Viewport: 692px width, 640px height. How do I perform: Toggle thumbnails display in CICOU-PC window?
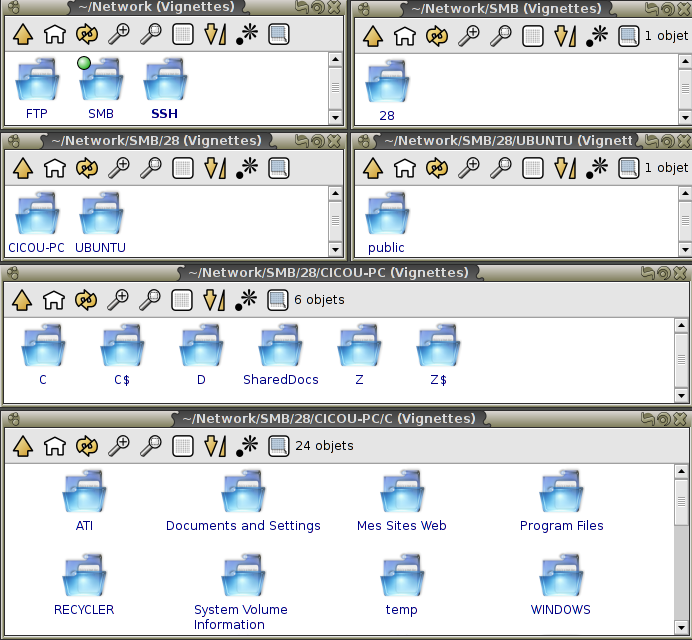click(278, 300)
